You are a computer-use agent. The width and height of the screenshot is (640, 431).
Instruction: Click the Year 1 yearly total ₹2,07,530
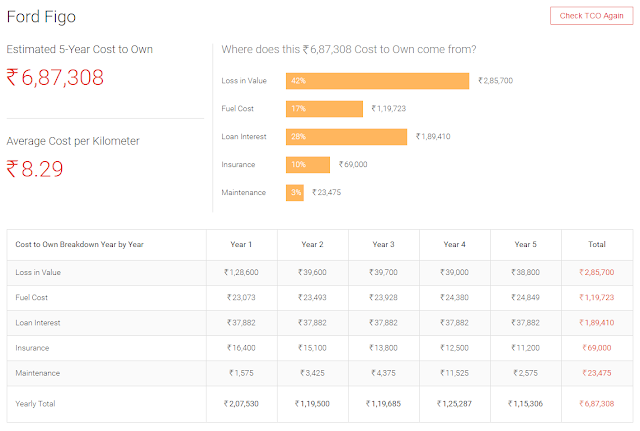pos(242,403)
